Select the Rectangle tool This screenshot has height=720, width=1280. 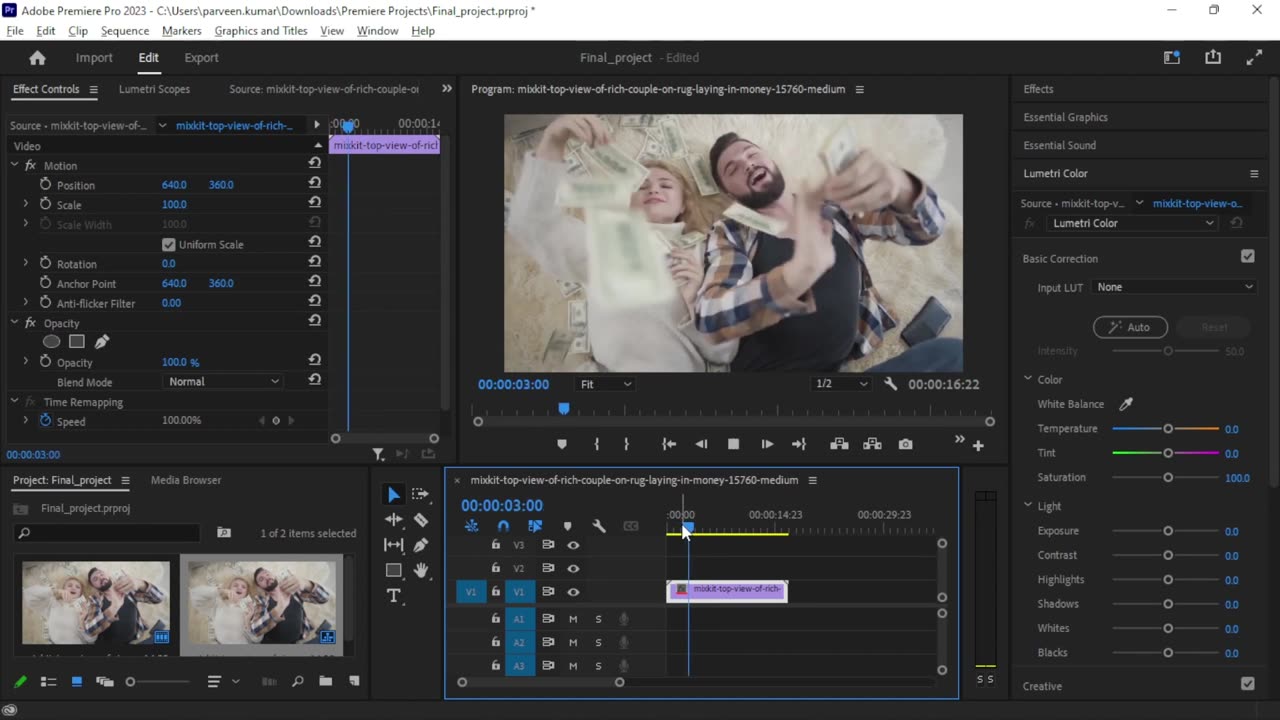coord(394,570)
